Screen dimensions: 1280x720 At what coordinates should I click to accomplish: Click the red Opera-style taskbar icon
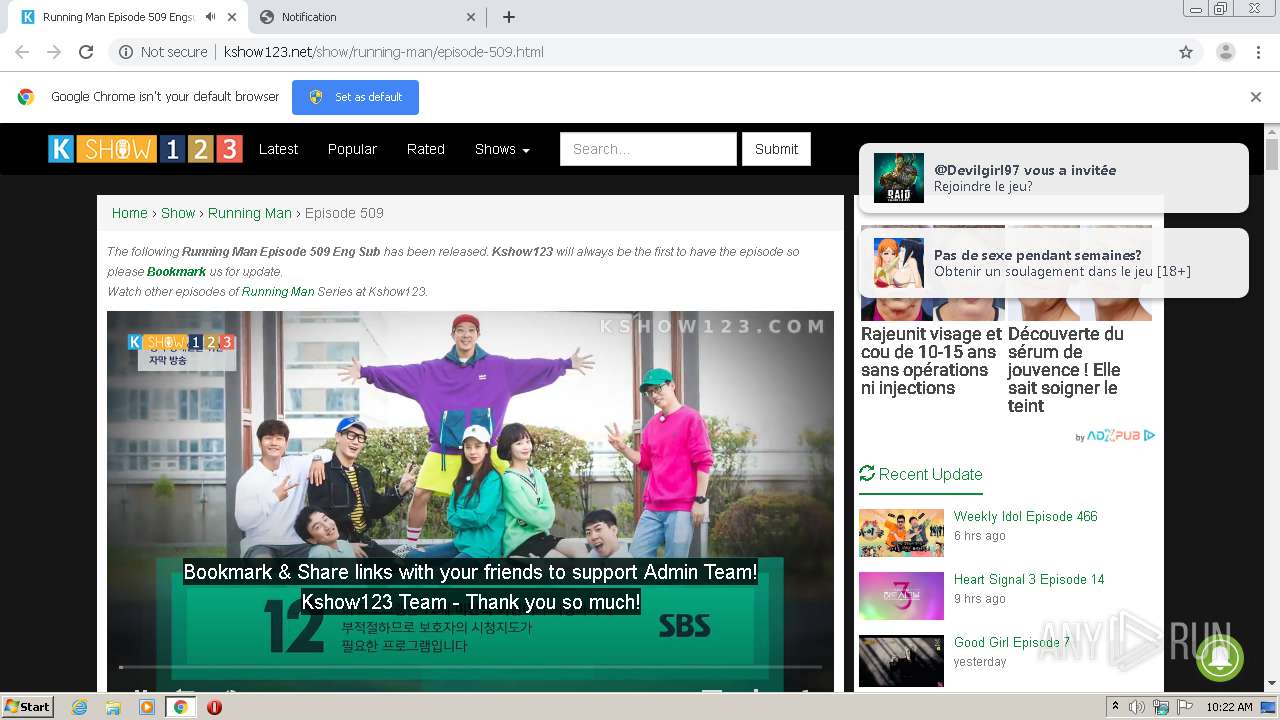pos(214,707)
